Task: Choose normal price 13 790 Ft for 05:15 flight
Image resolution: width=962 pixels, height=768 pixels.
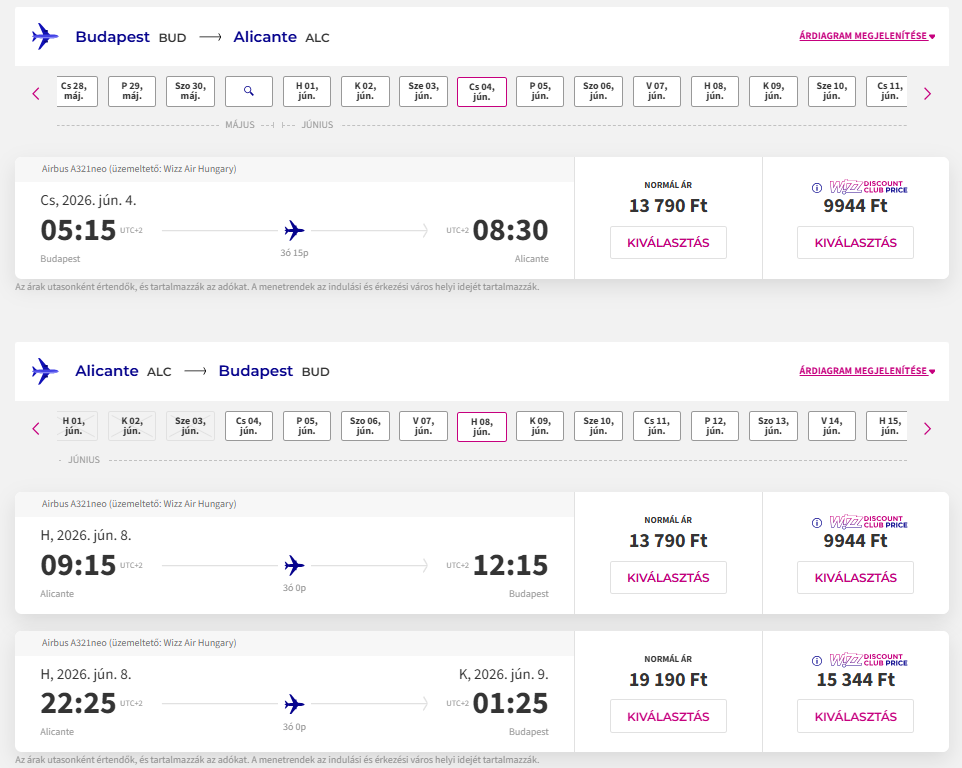Action: (668, 243)
